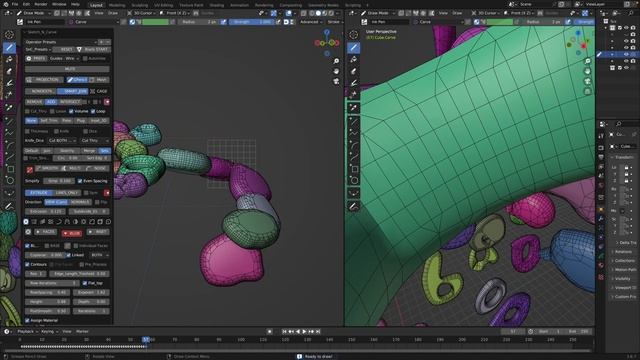Toggle the Contours checkbox
The width and height of the screenshot is (640, 360).
point(27,264)
